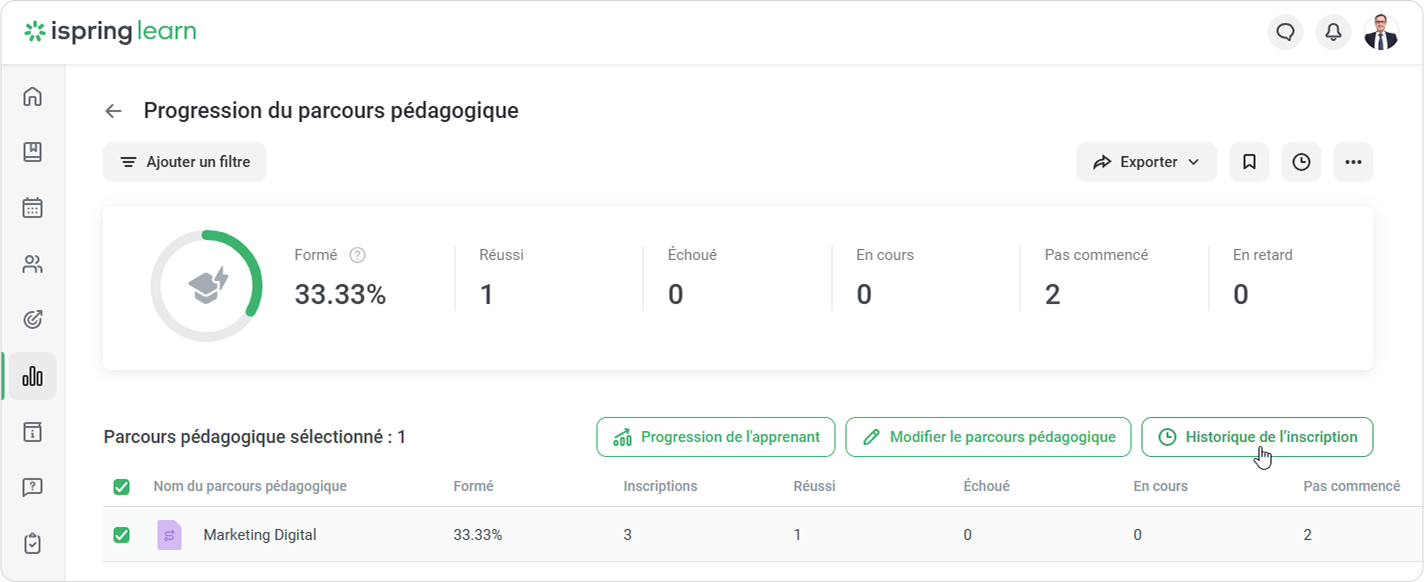1424x582 pixels.
Task: Click Historique de l'inscription button
Action: (1257, 437)
